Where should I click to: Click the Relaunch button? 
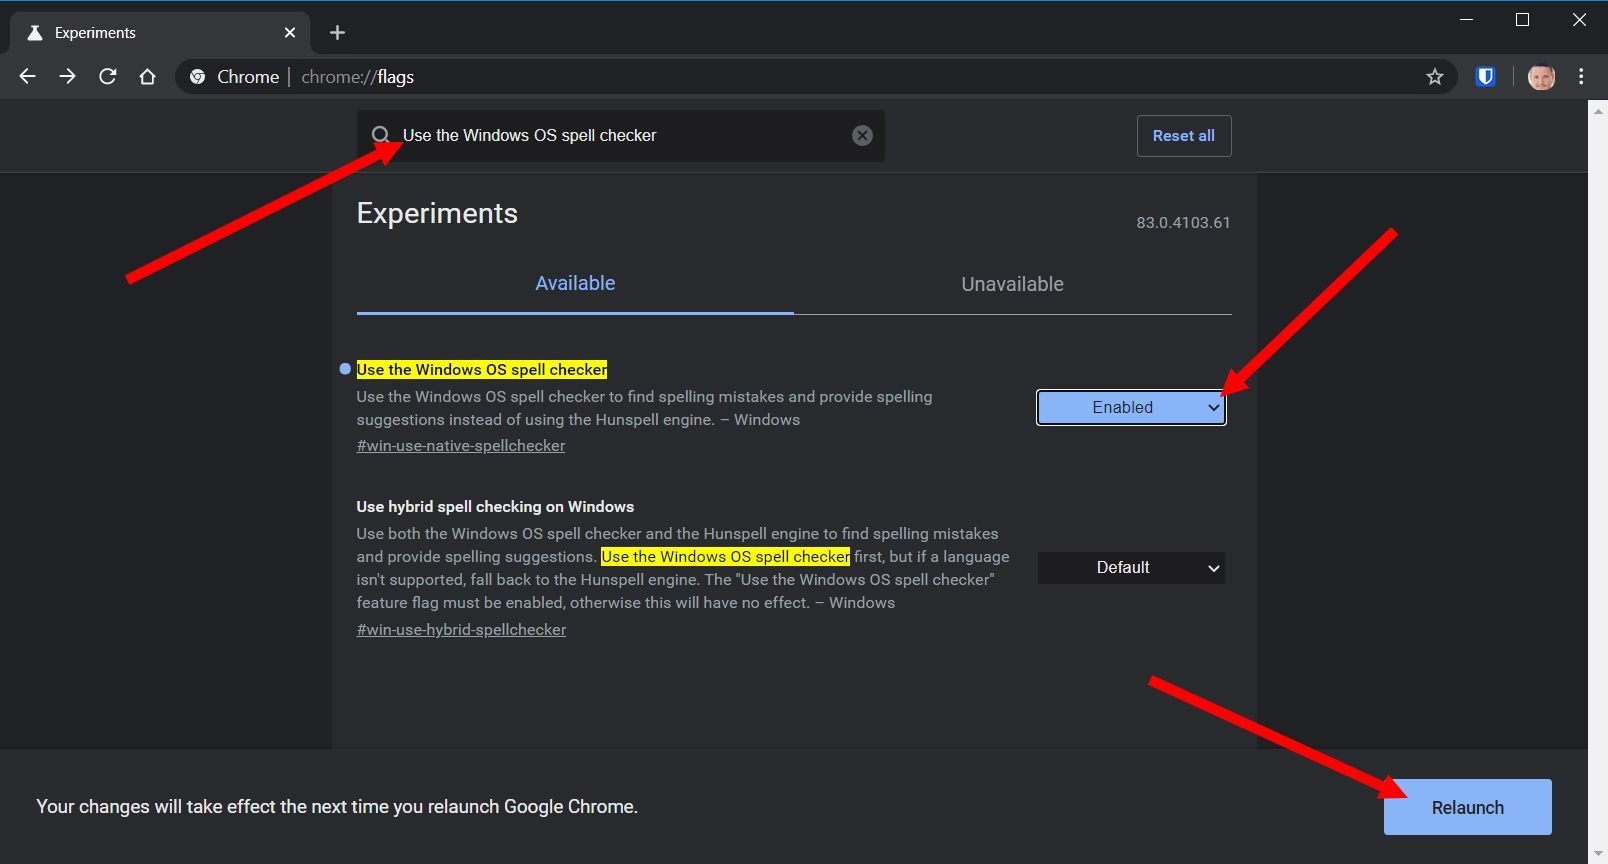point(1467,807)
